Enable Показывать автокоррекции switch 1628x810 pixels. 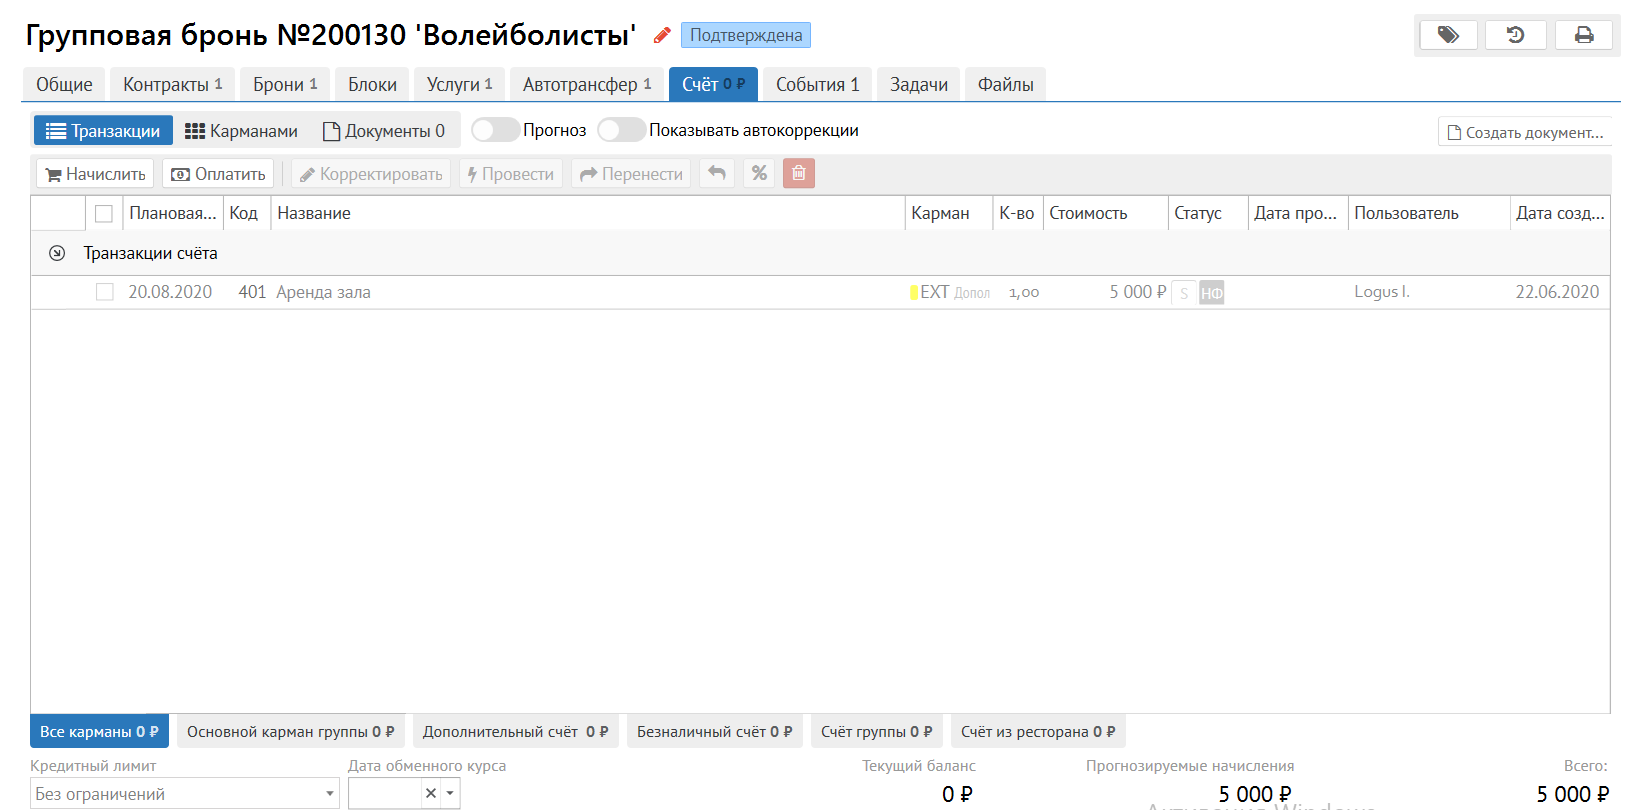[x=621, y=130]
